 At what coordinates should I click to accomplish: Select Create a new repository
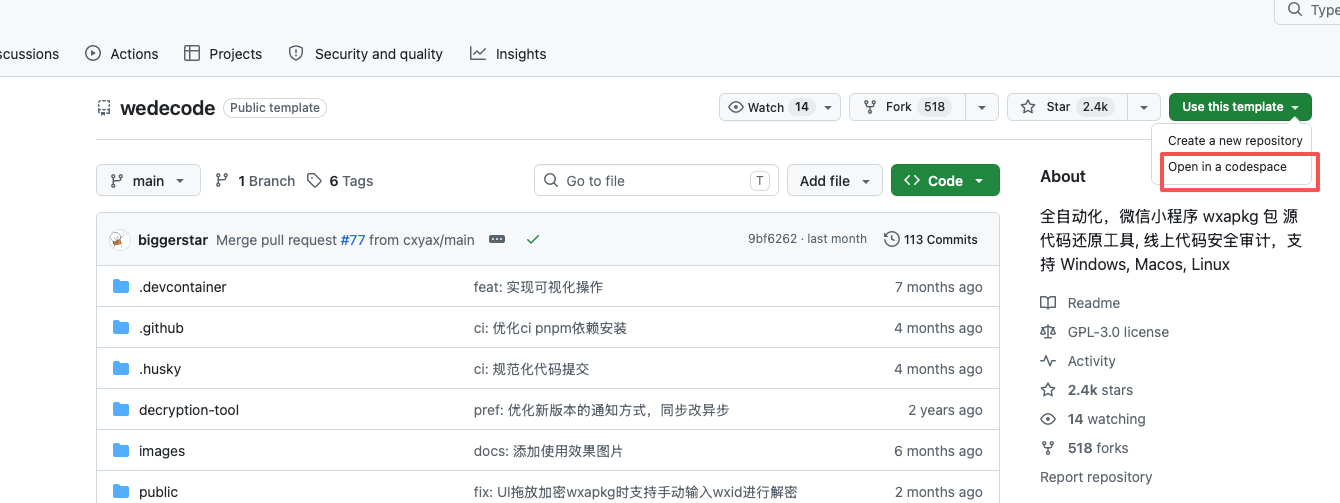1235,141
